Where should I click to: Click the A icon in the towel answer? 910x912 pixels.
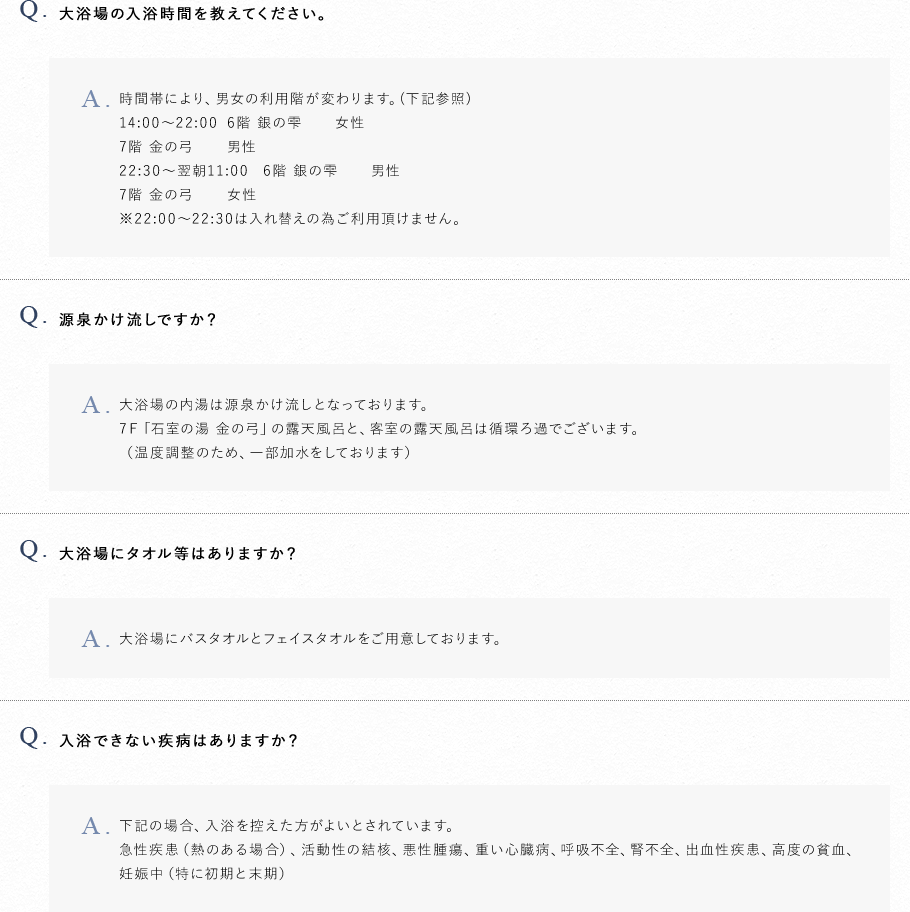94,639
